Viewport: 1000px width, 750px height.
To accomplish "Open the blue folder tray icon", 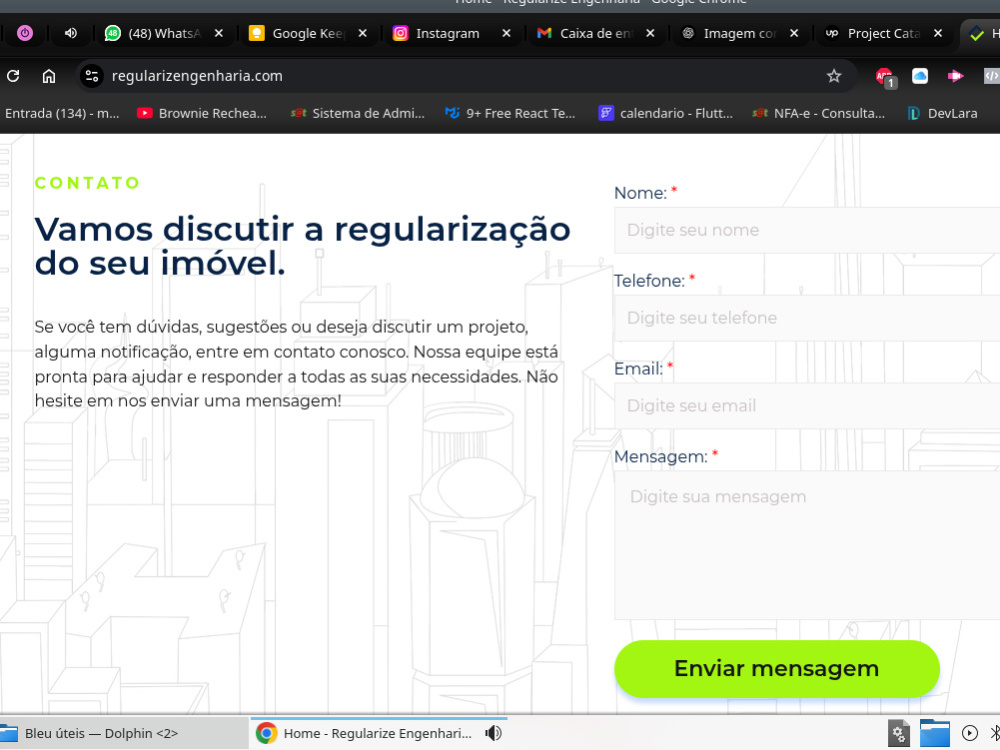I will (934, 733).
